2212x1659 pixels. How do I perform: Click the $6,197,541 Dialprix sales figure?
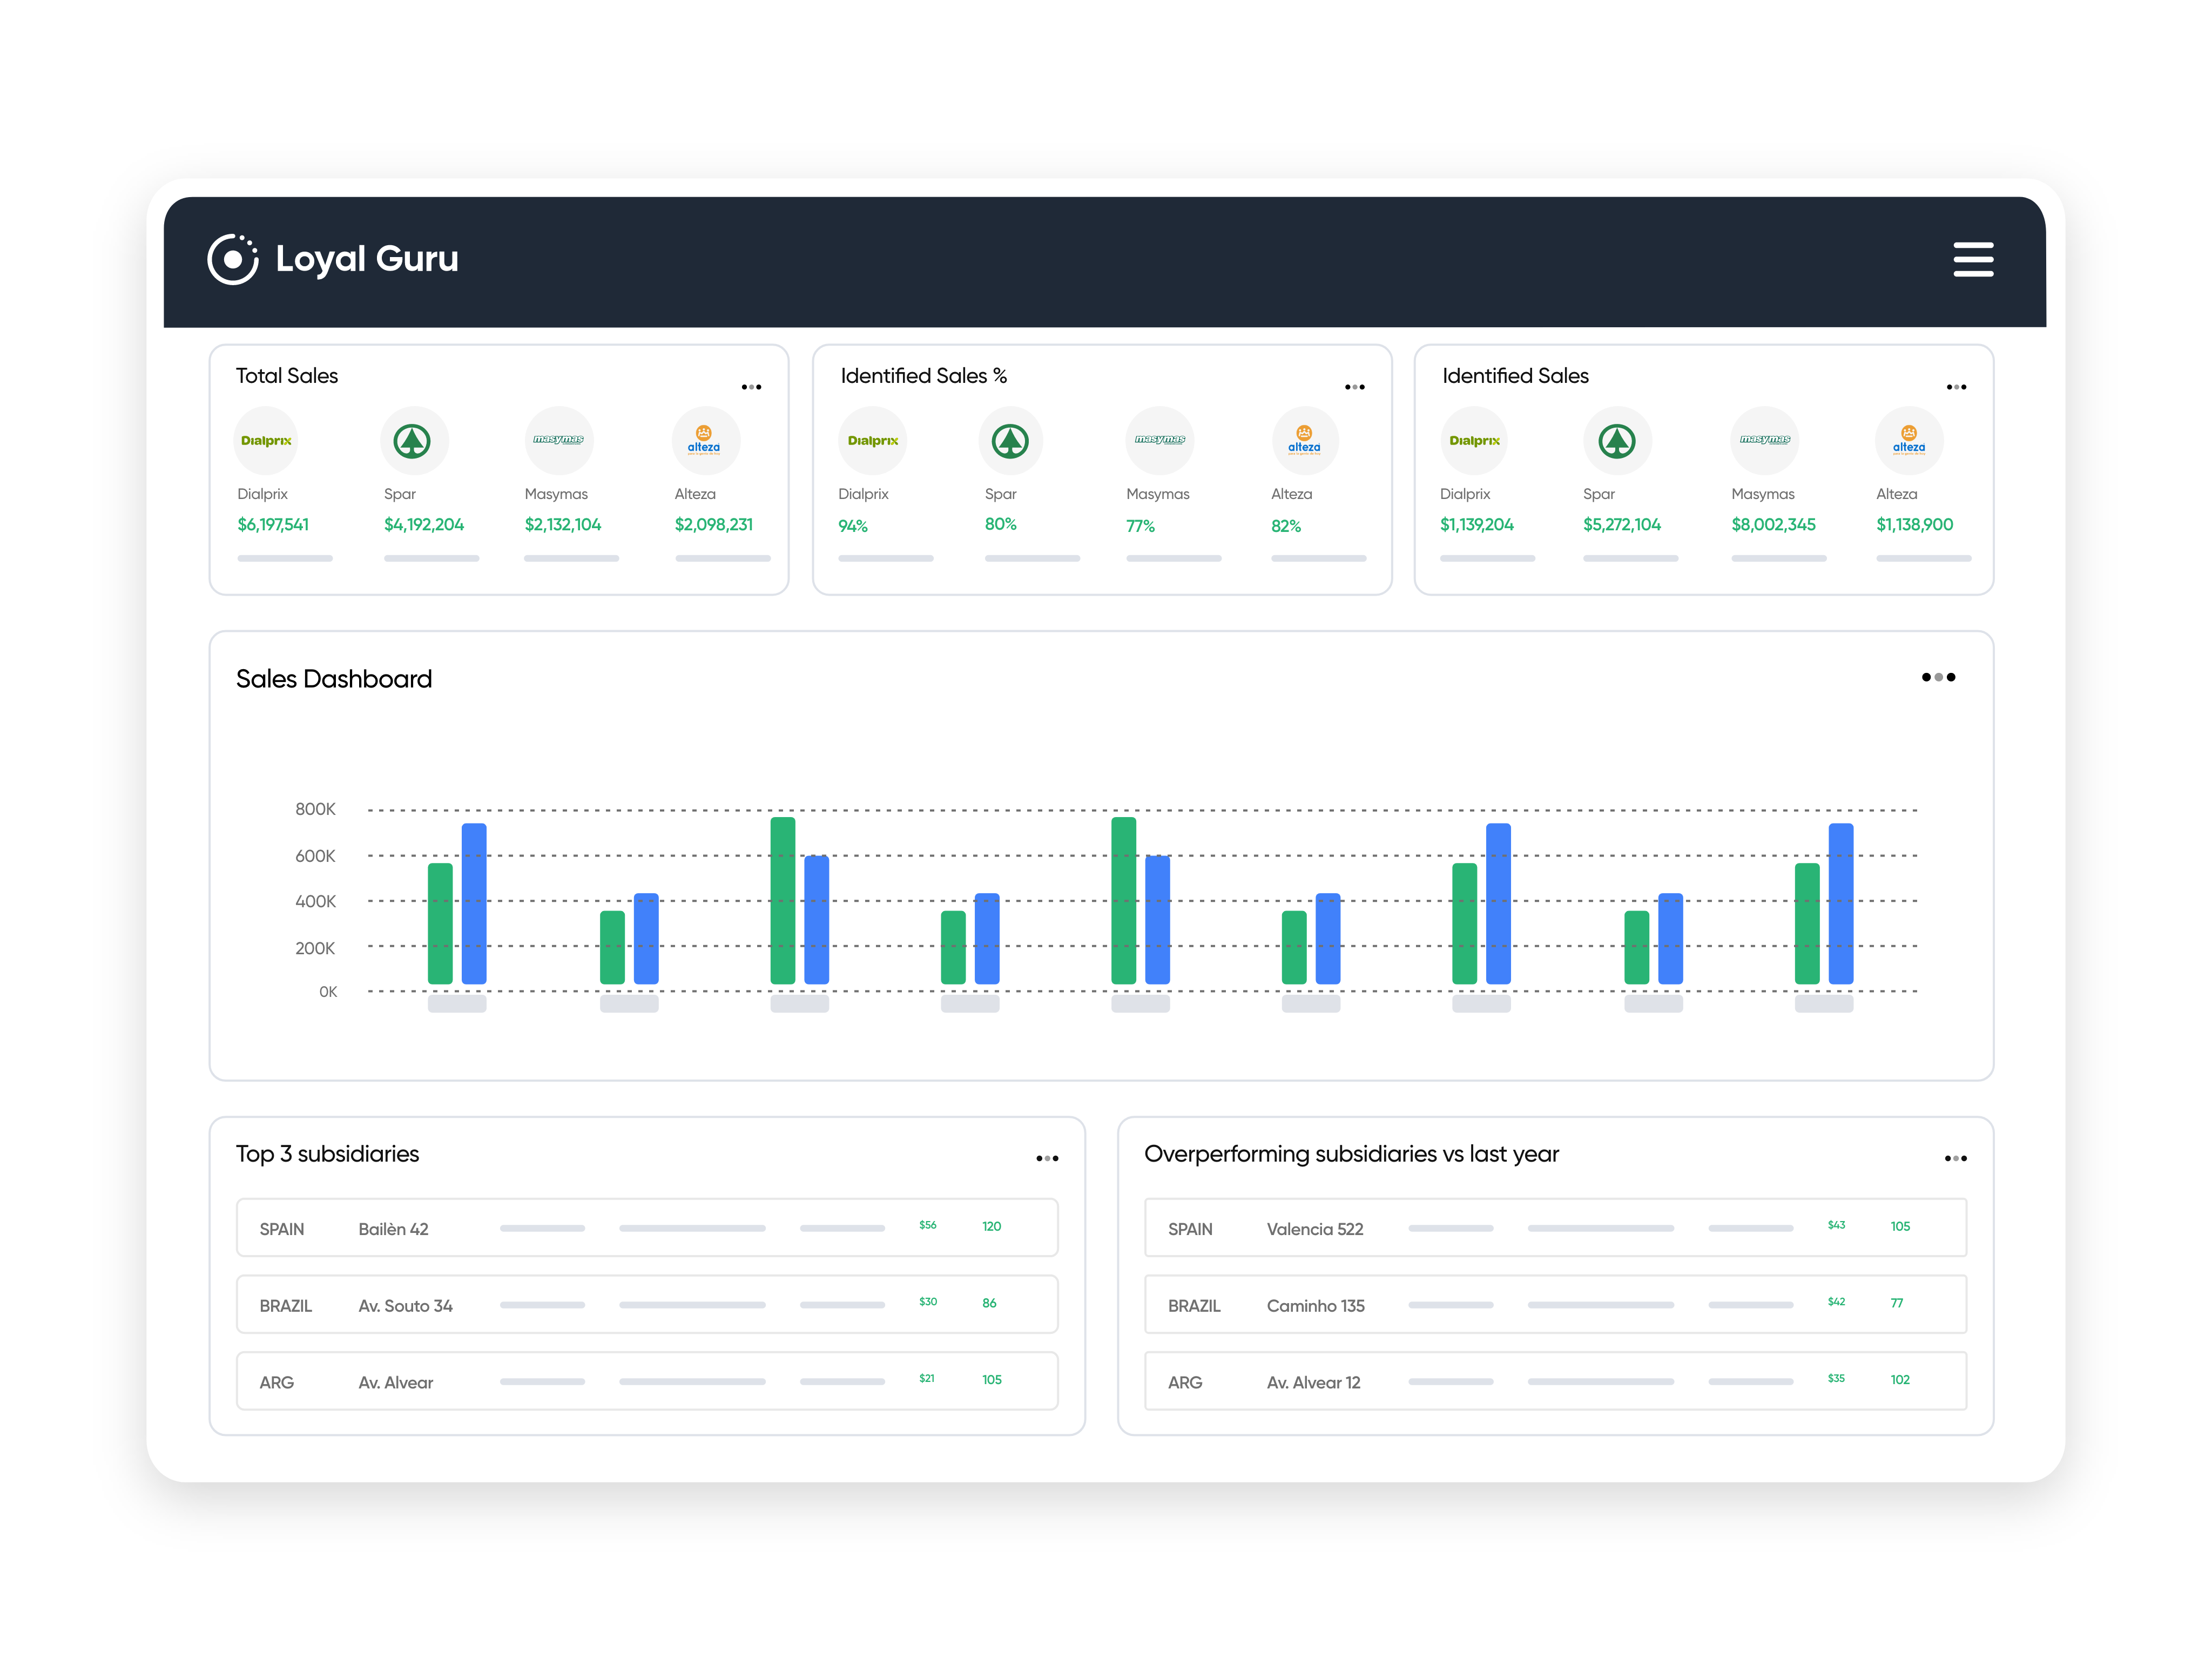tap(272, 524)
